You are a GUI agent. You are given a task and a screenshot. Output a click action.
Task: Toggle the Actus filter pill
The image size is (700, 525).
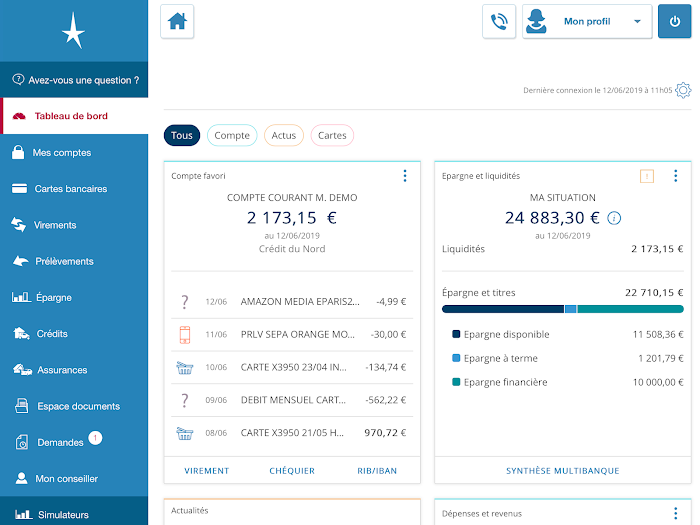(x=284, y=135)
